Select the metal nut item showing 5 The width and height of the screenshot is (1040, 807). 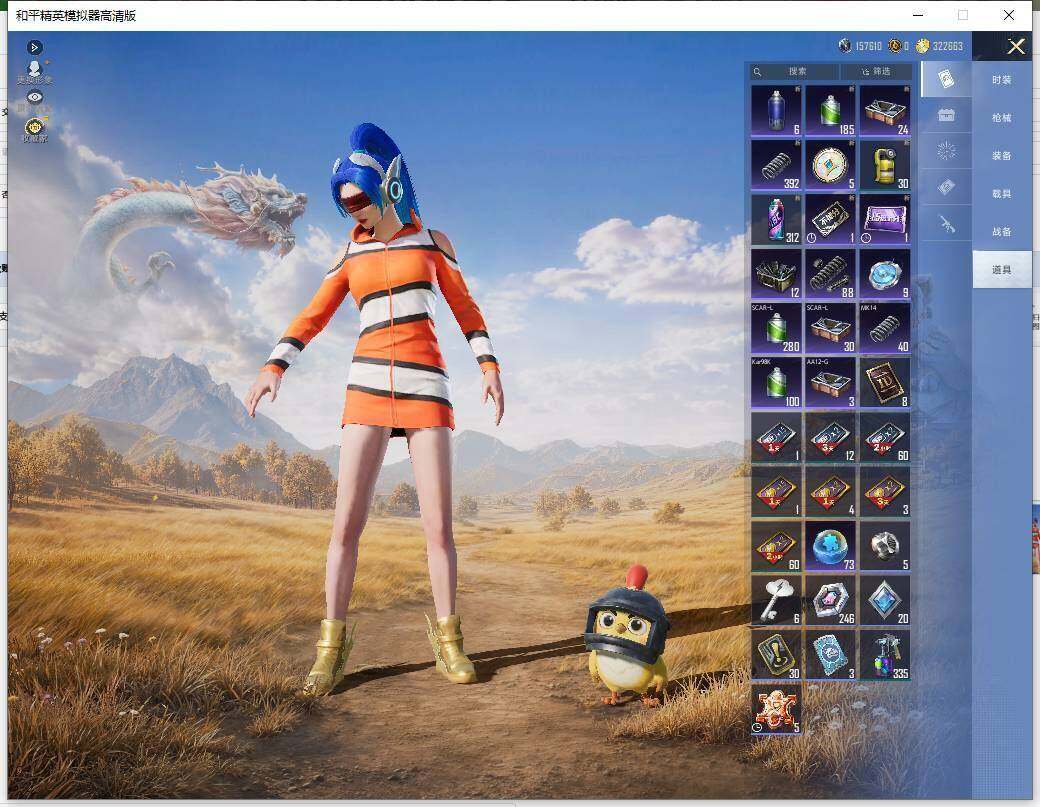[884, 546]
